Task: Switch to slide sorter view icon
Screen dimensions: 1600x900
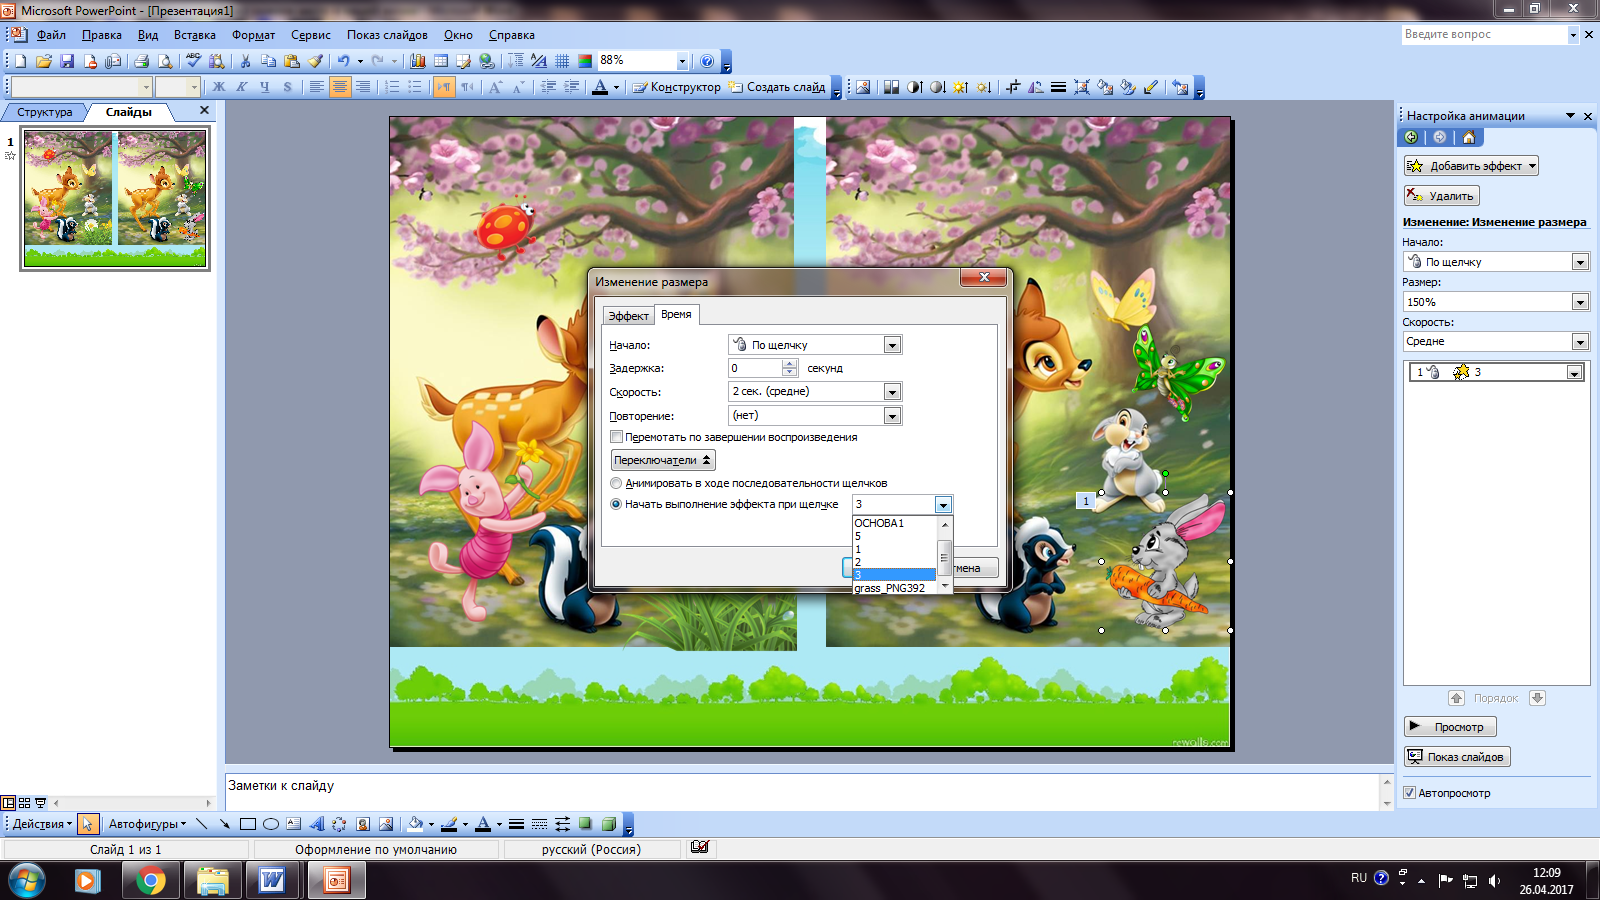Action: coord(25,803)
